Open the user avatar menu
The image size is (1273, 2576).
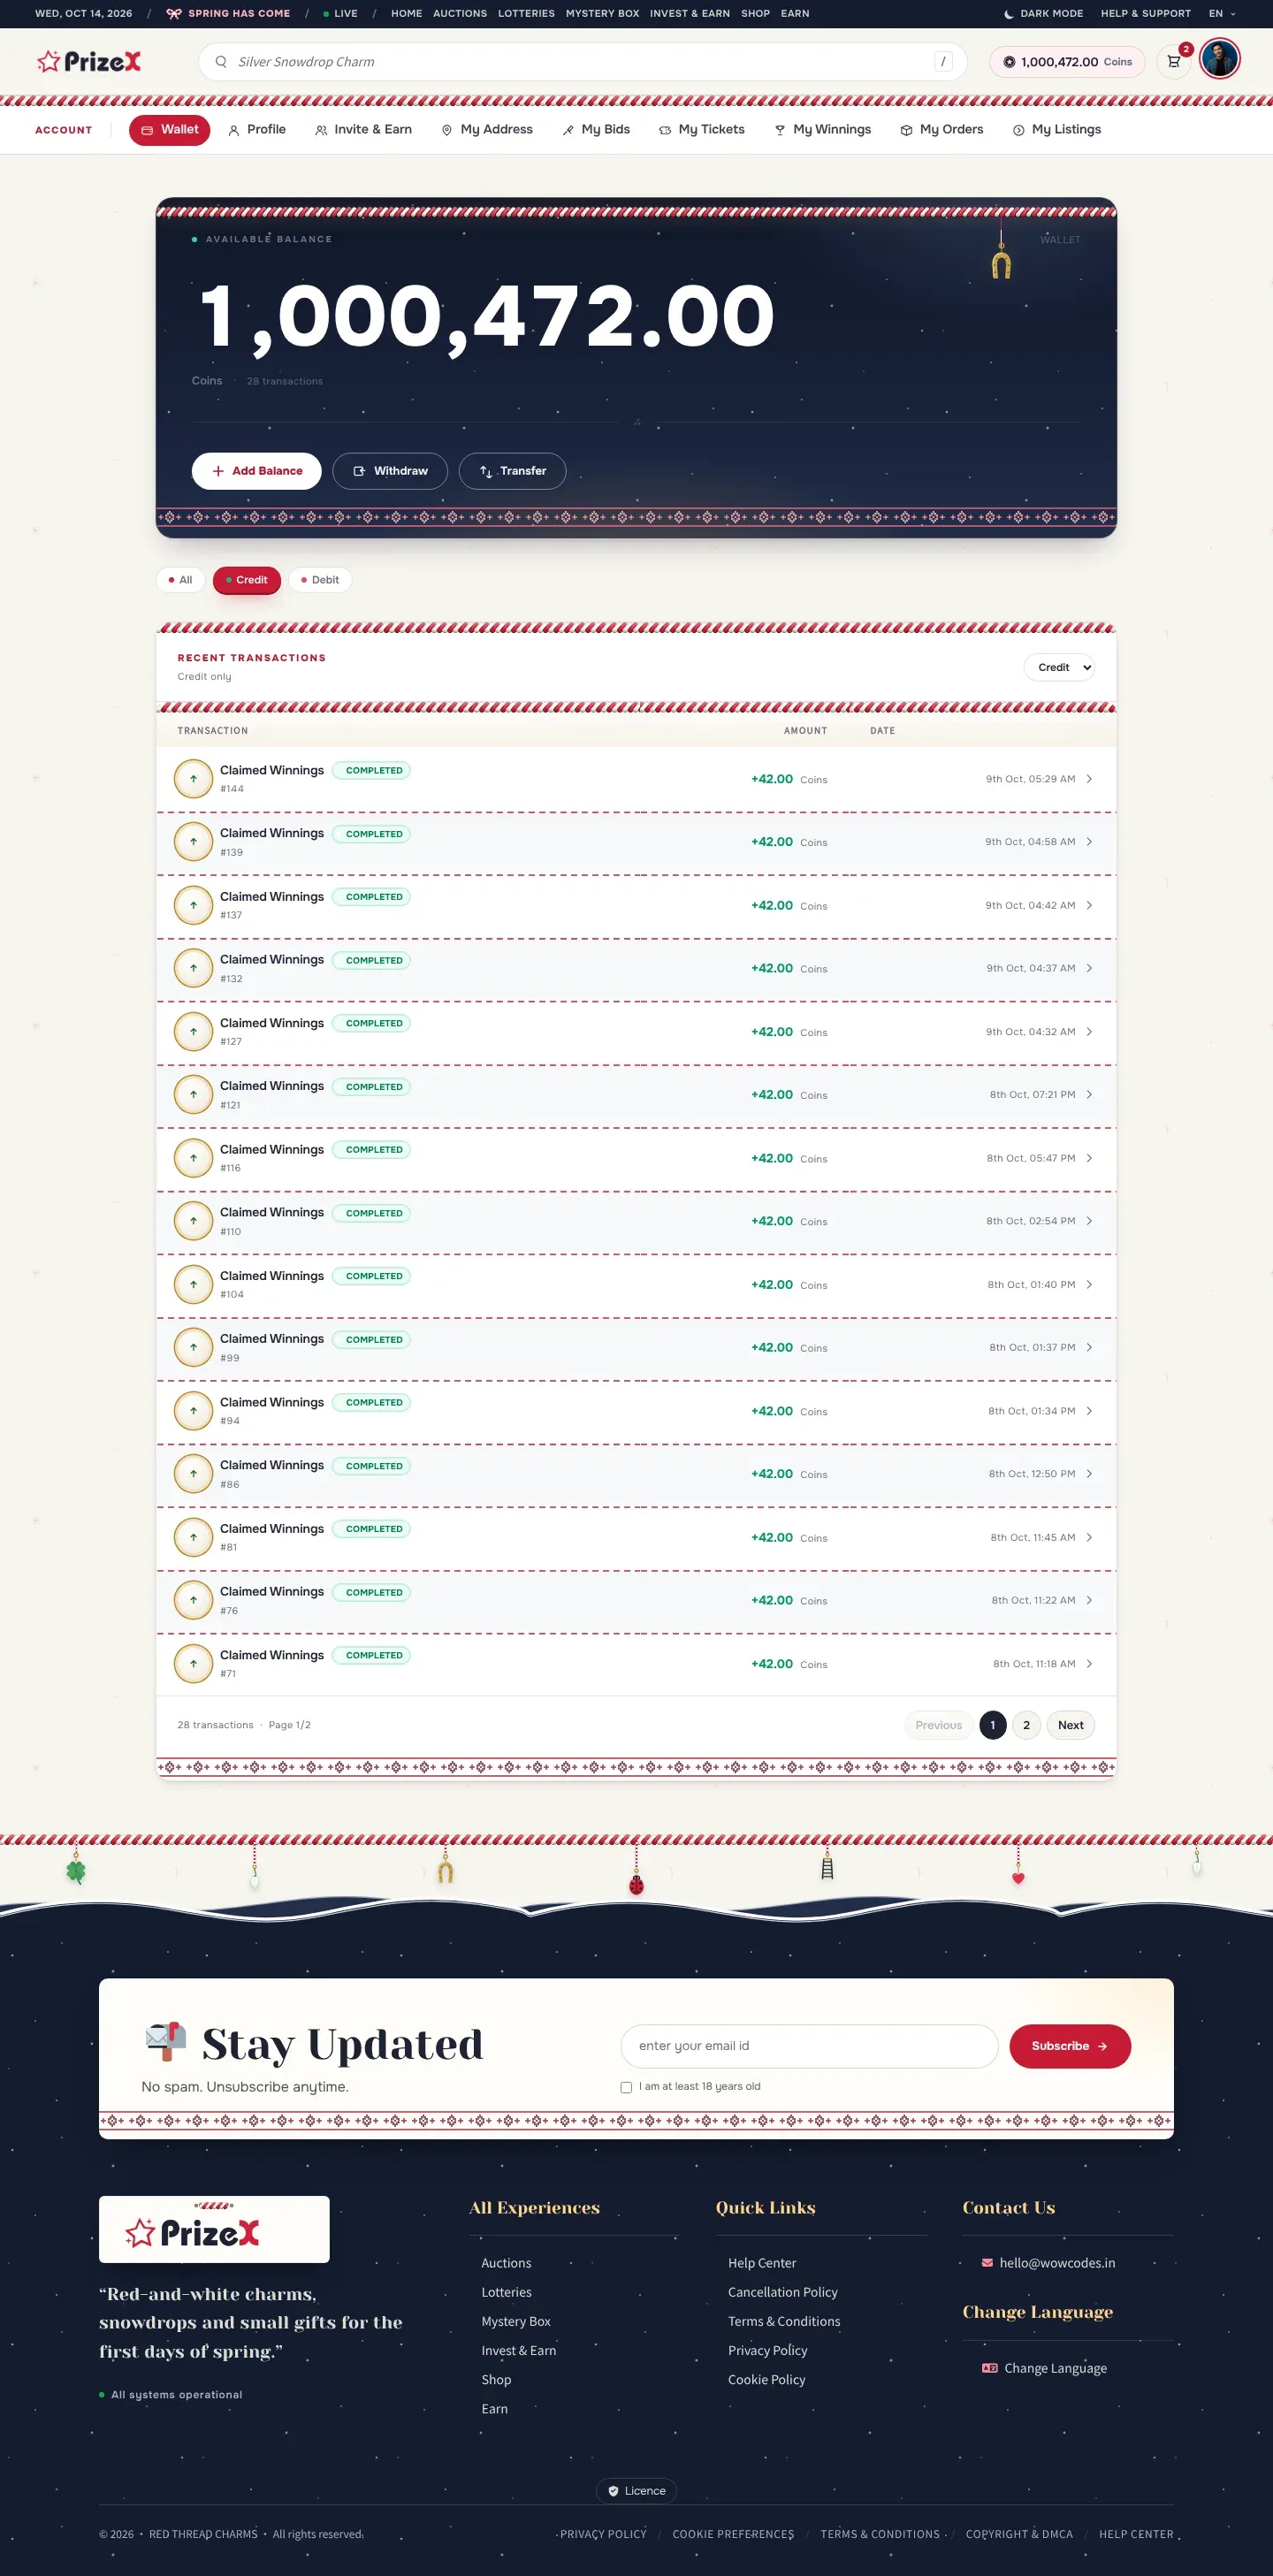[x=1220, y=59]
